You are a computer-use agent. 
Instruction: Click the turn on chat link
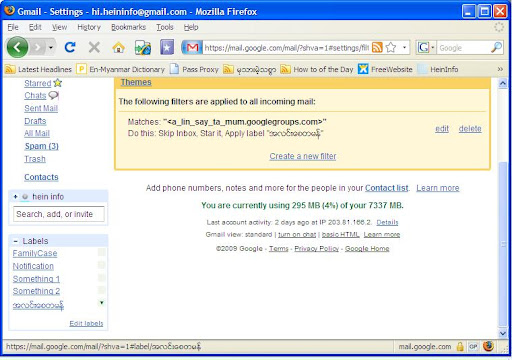tap(297, 235)
